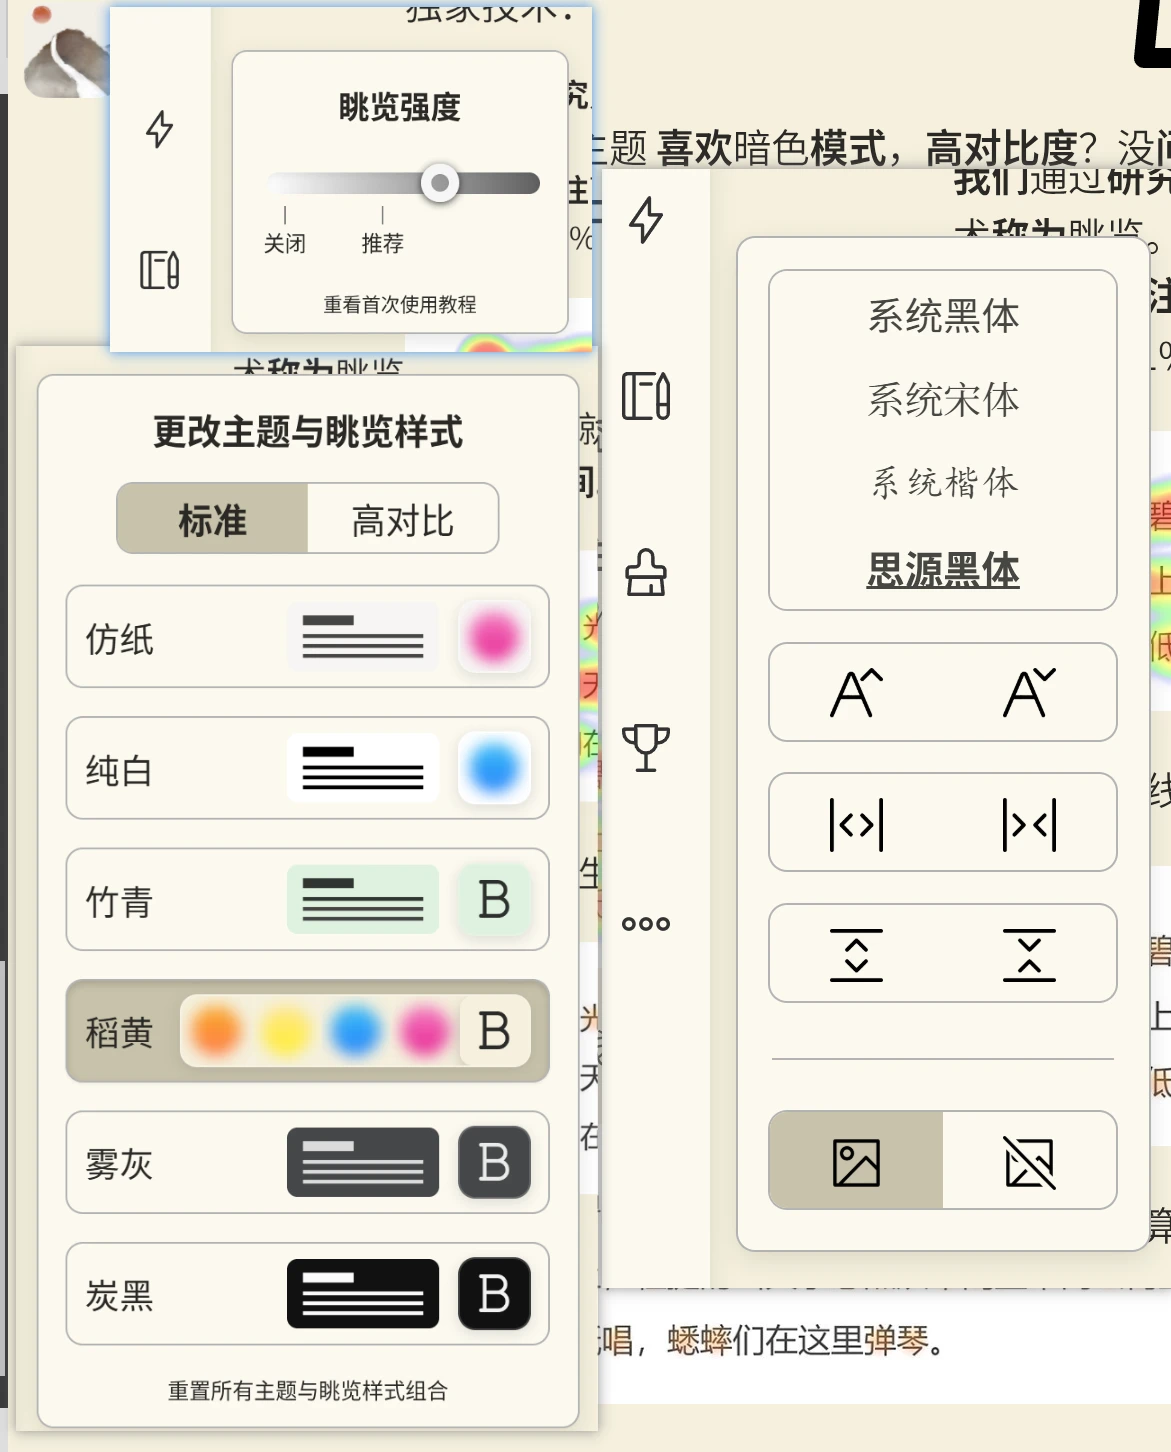Screen dimensions: 1171x1452
Task: Pick the blue swatch in the 稻黄 row
Action: click(x=355, y=1031)
